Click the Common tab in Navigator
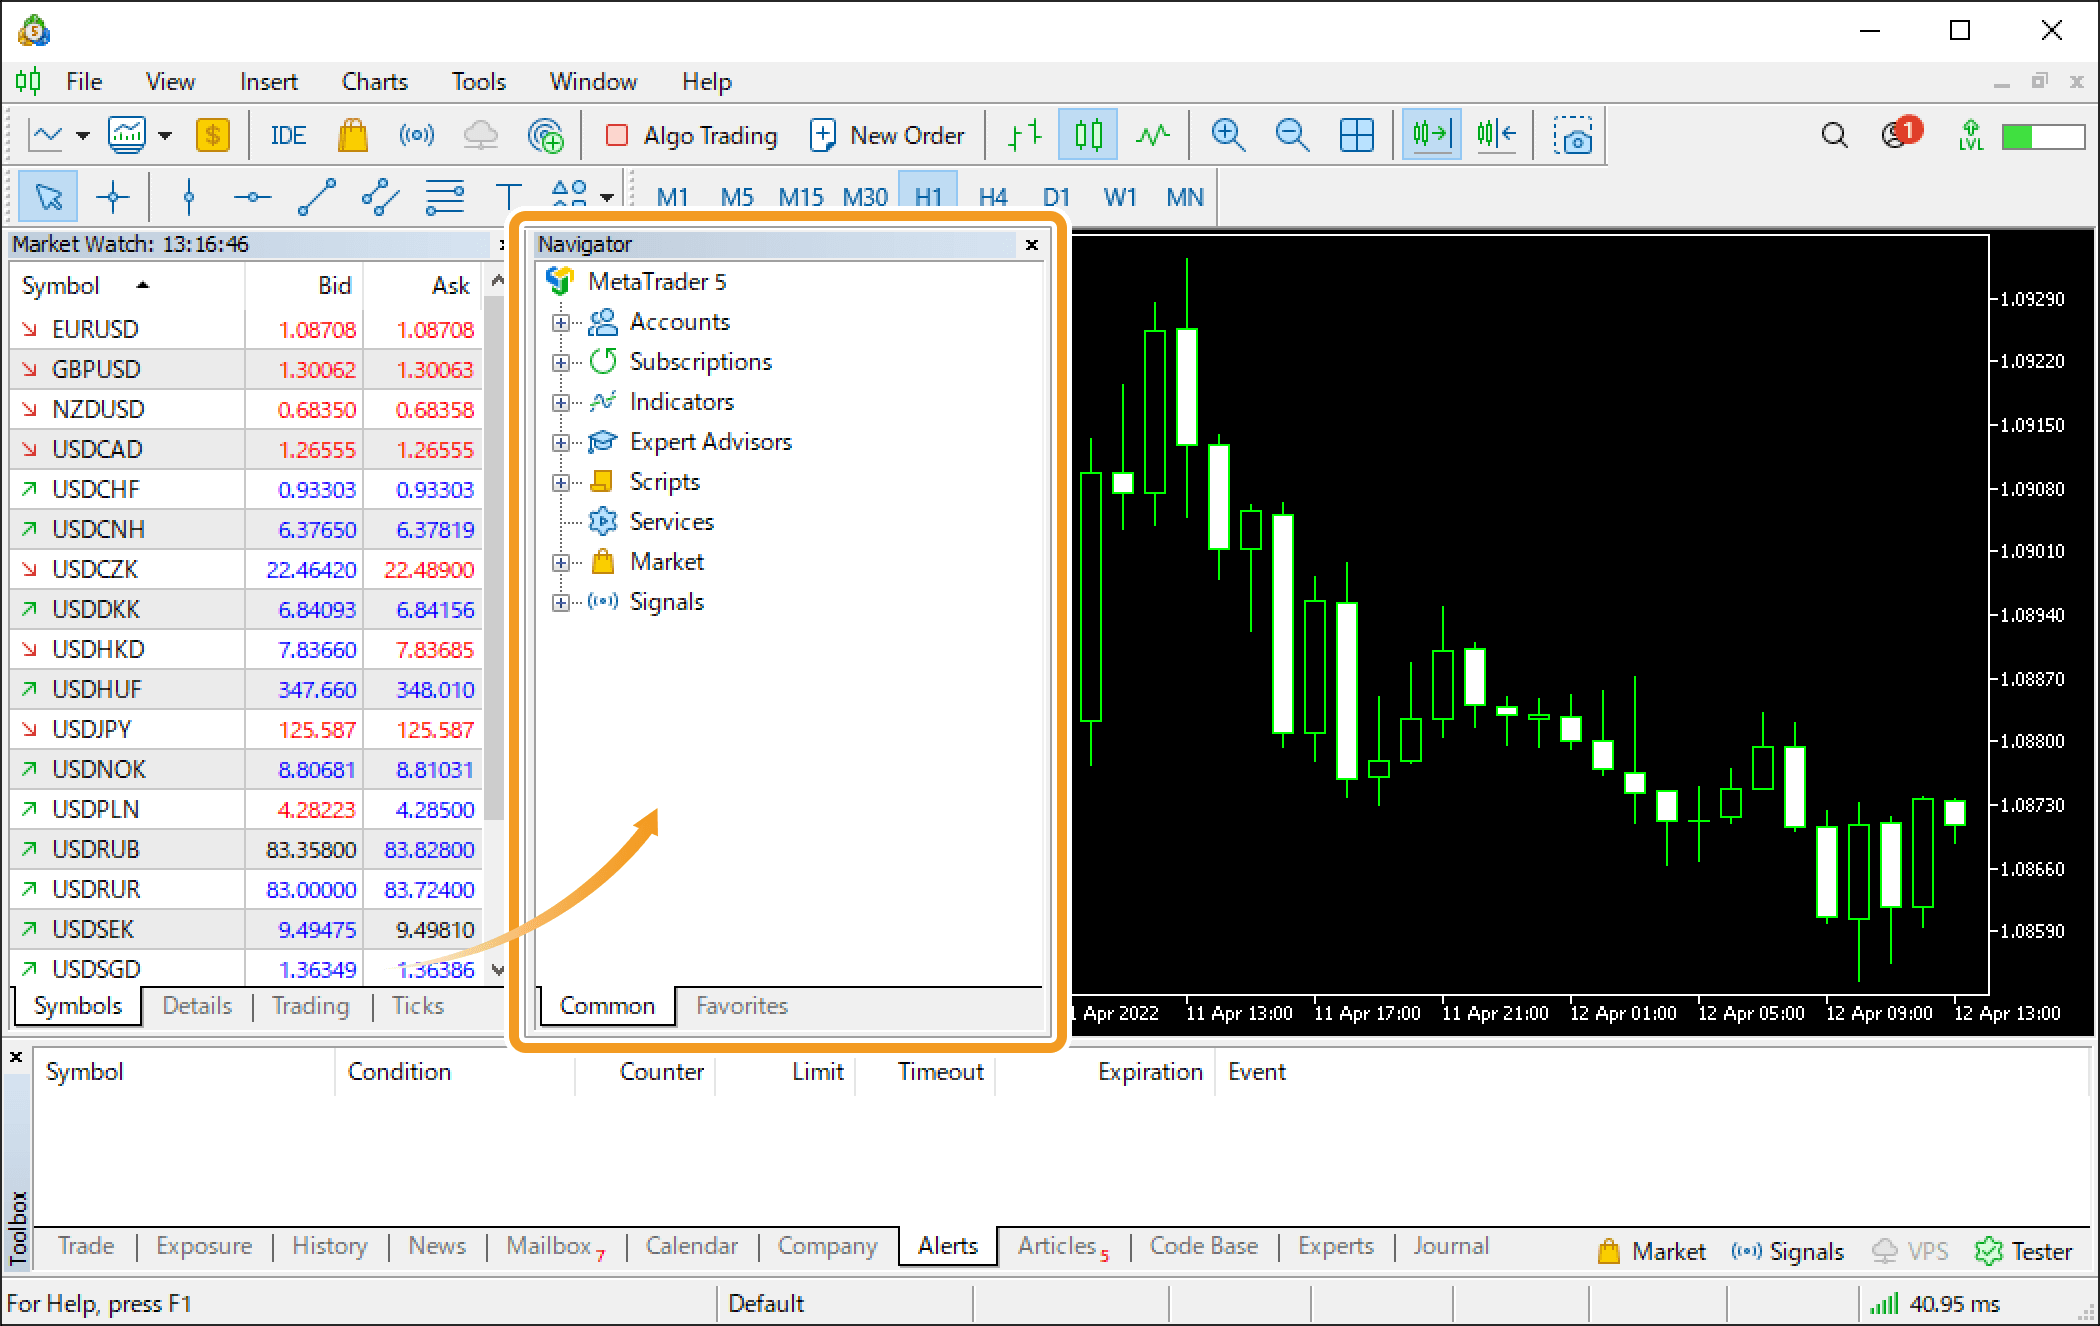Image resolution: width=2100 pixels, height=1326 pixels. coord(603,1005)
